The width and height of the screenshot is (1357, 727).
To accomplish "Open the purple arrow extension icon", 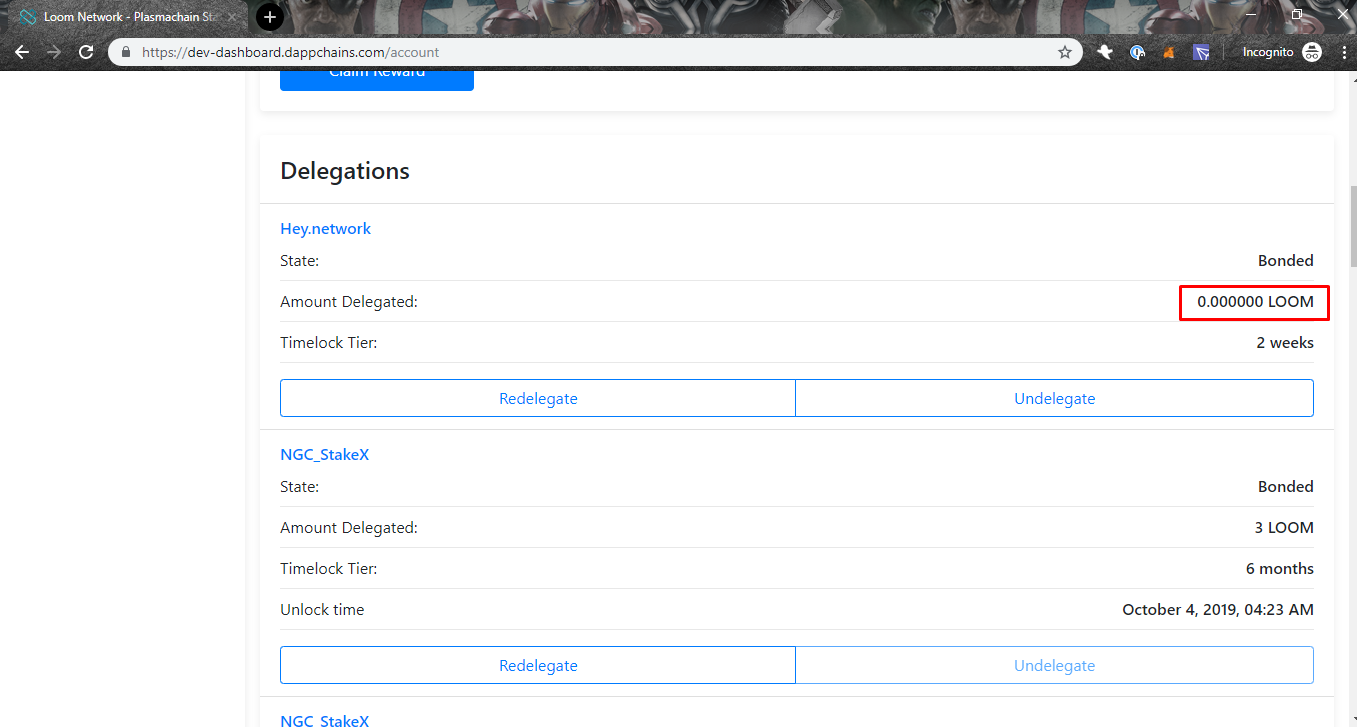I will (1201, 51).
